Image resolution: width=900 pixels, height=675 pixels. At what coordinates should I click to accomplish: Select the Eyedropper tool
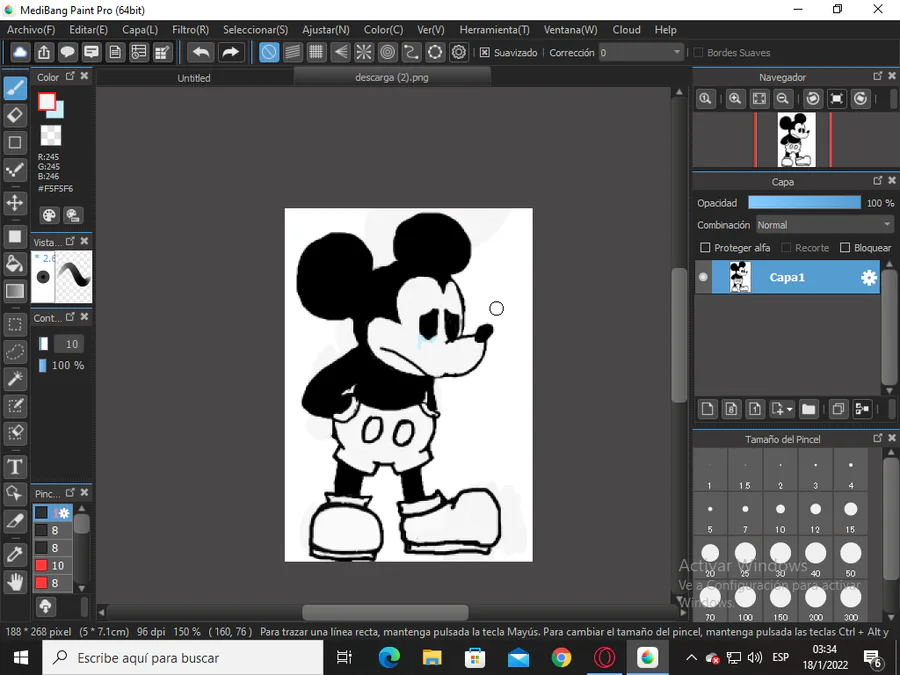coord(15,554)
